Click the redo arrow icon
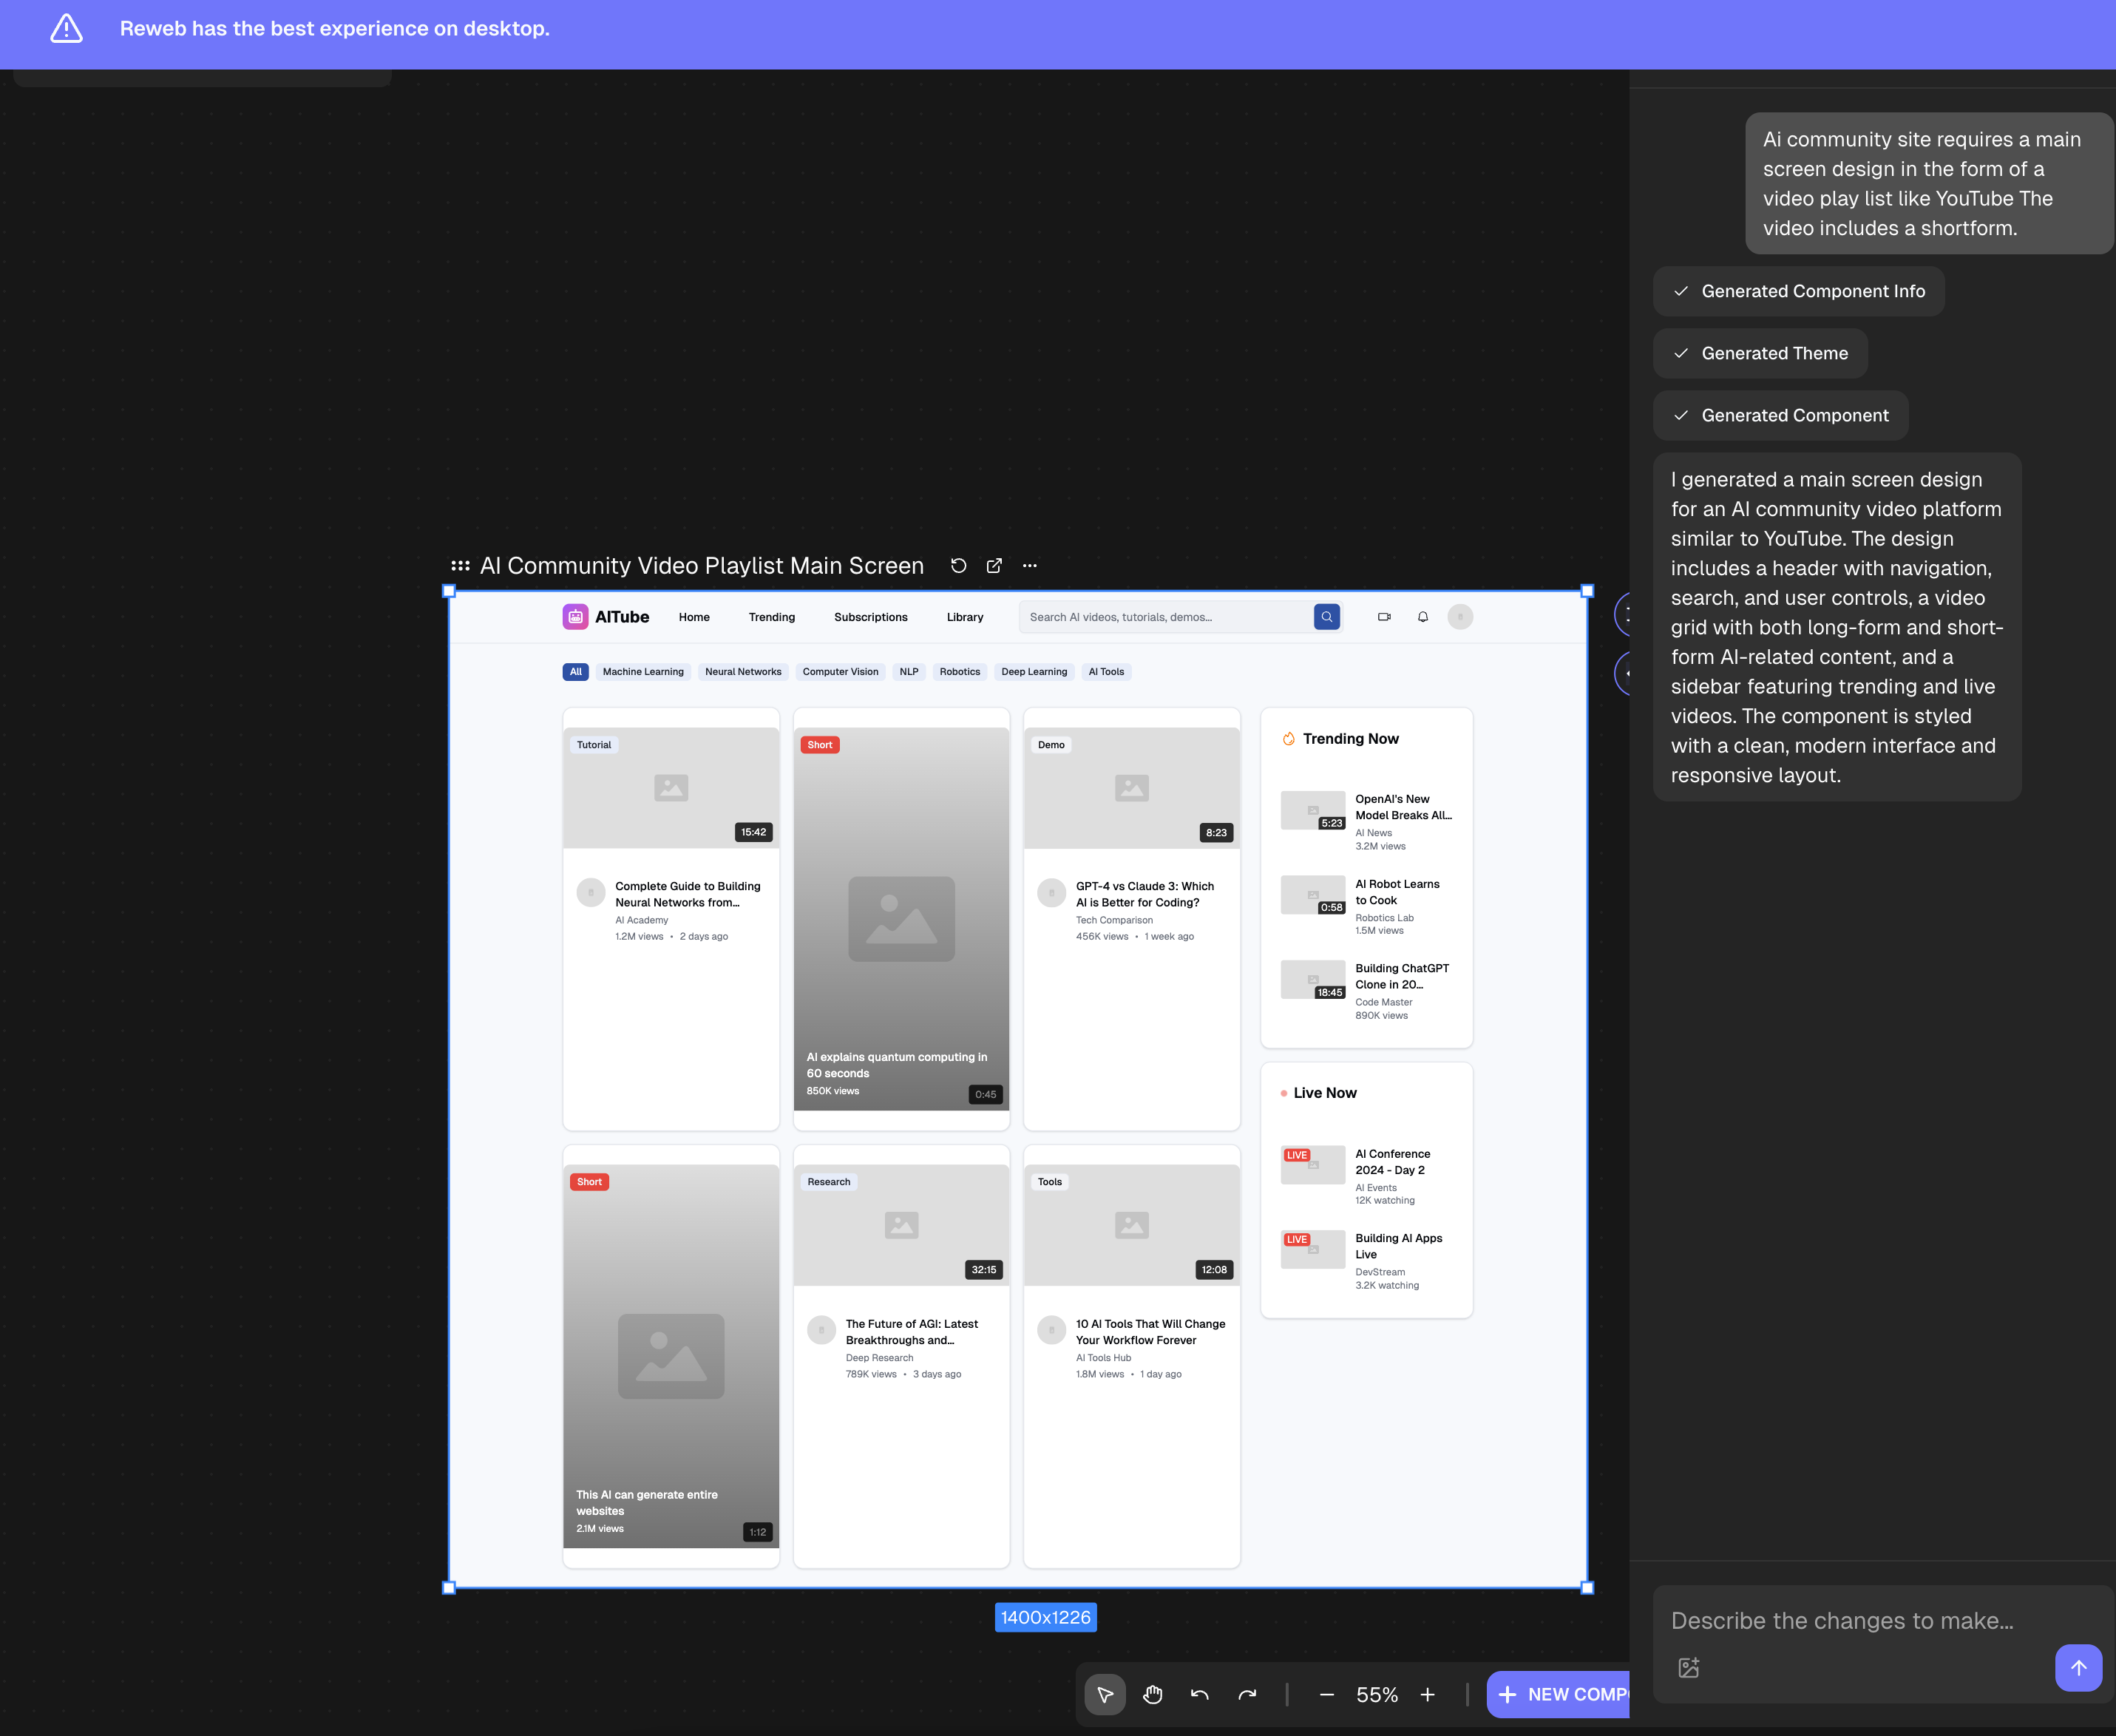 [x=1247, y=1694]
